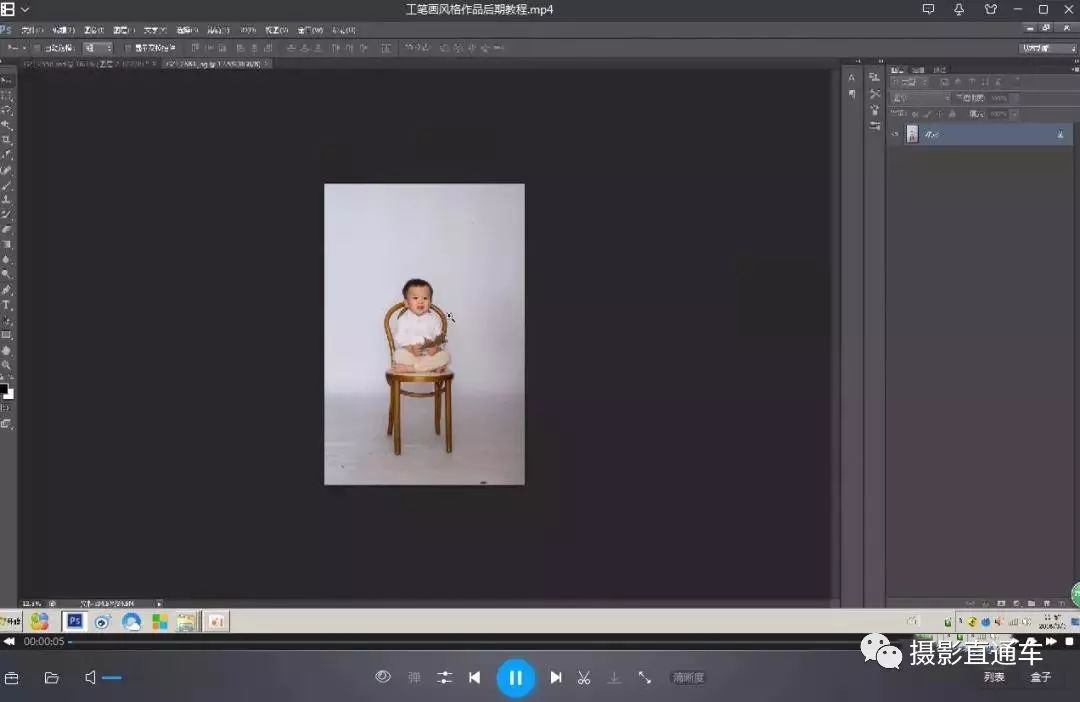Toggle Quick Mask mode icon
Image resolution: width=1080 pixels, height=702 pixels.
point(7,409)
